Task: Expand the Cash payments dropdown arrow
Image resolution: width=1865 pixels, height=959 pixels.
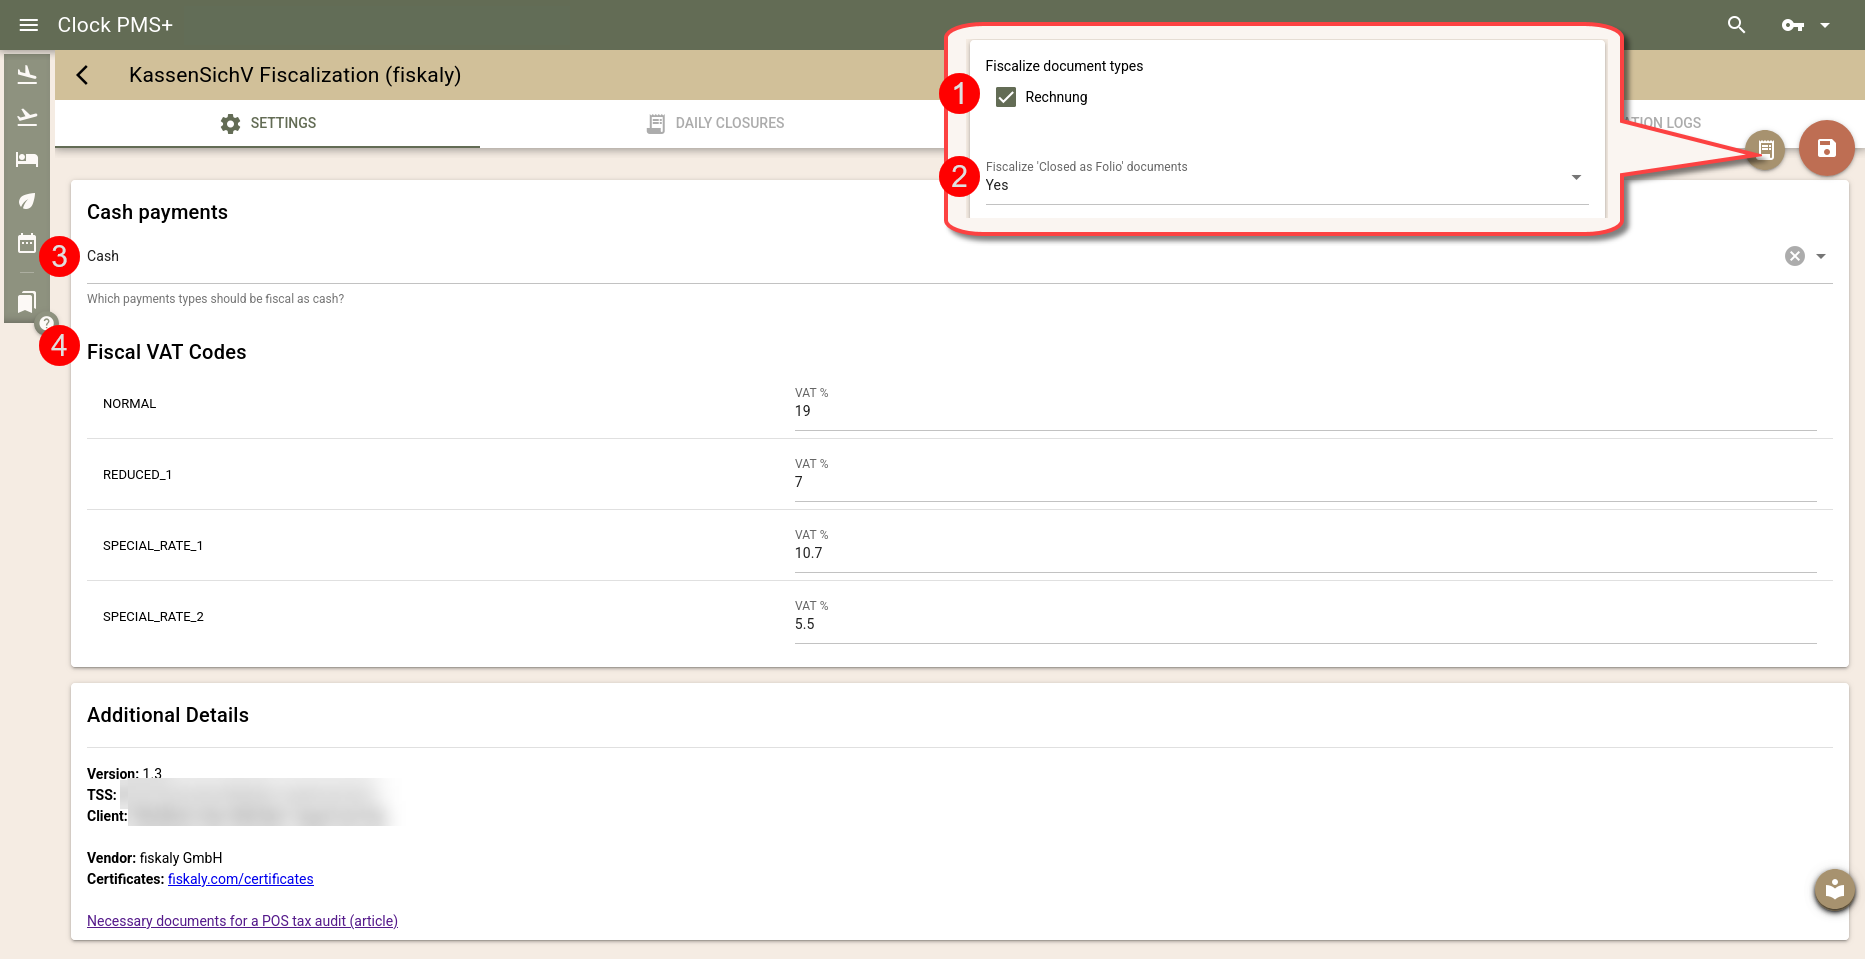Action: click(x=1821, y=256)
